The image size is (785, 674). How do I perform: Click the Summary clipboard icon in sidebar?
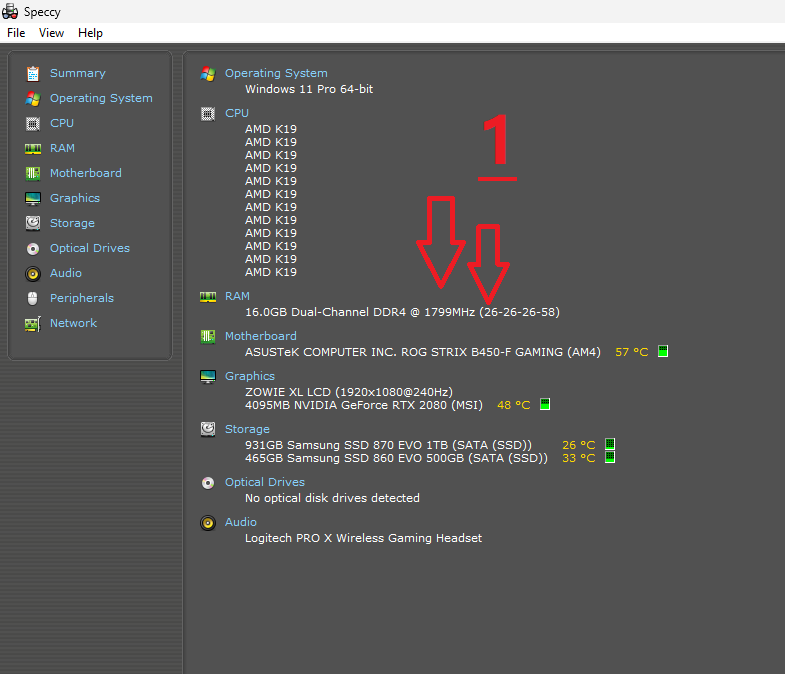33,74
